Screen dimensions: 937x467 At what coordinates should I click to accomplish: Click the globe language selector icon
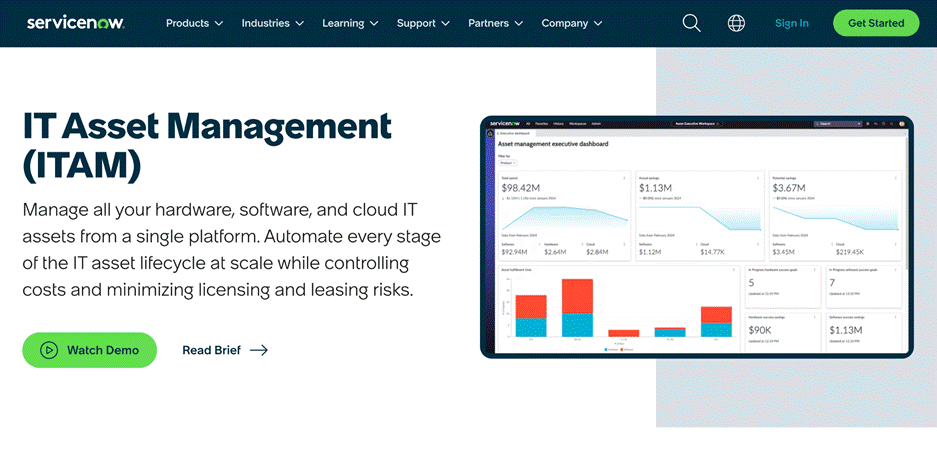(736, 23)
